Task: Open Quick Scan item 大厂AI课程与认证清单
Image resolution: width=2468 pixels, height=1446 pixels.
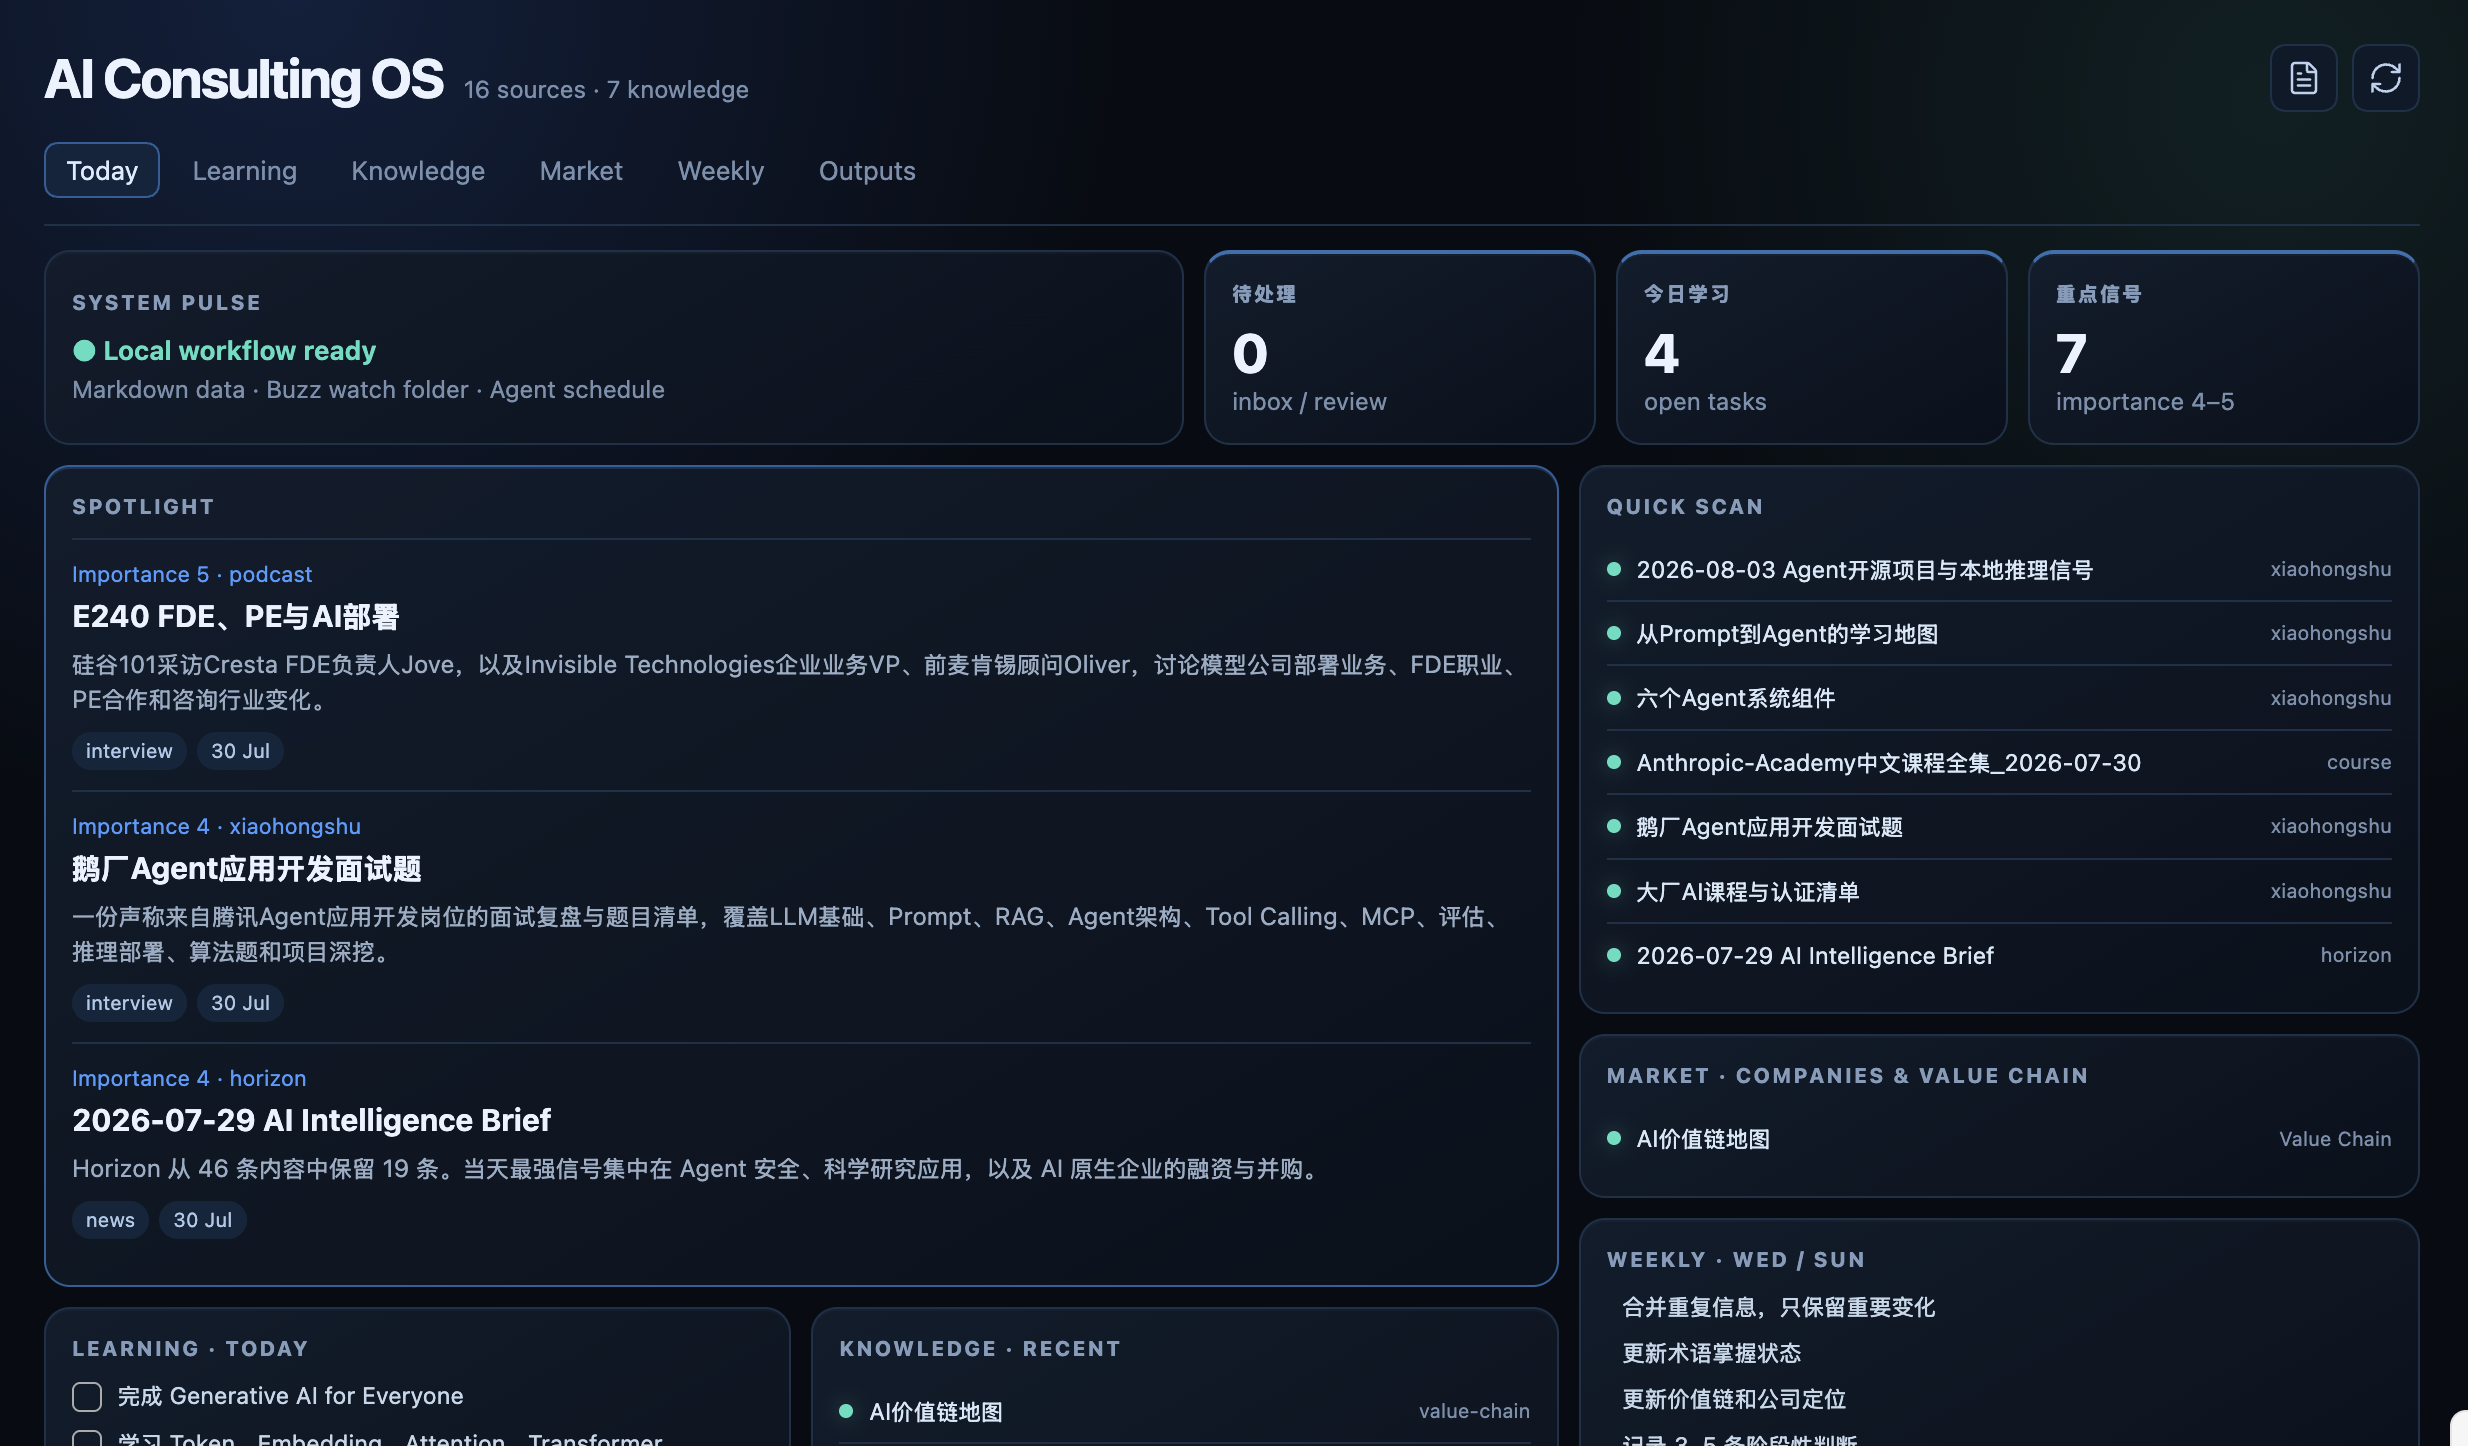Action: pos(1999,892)
